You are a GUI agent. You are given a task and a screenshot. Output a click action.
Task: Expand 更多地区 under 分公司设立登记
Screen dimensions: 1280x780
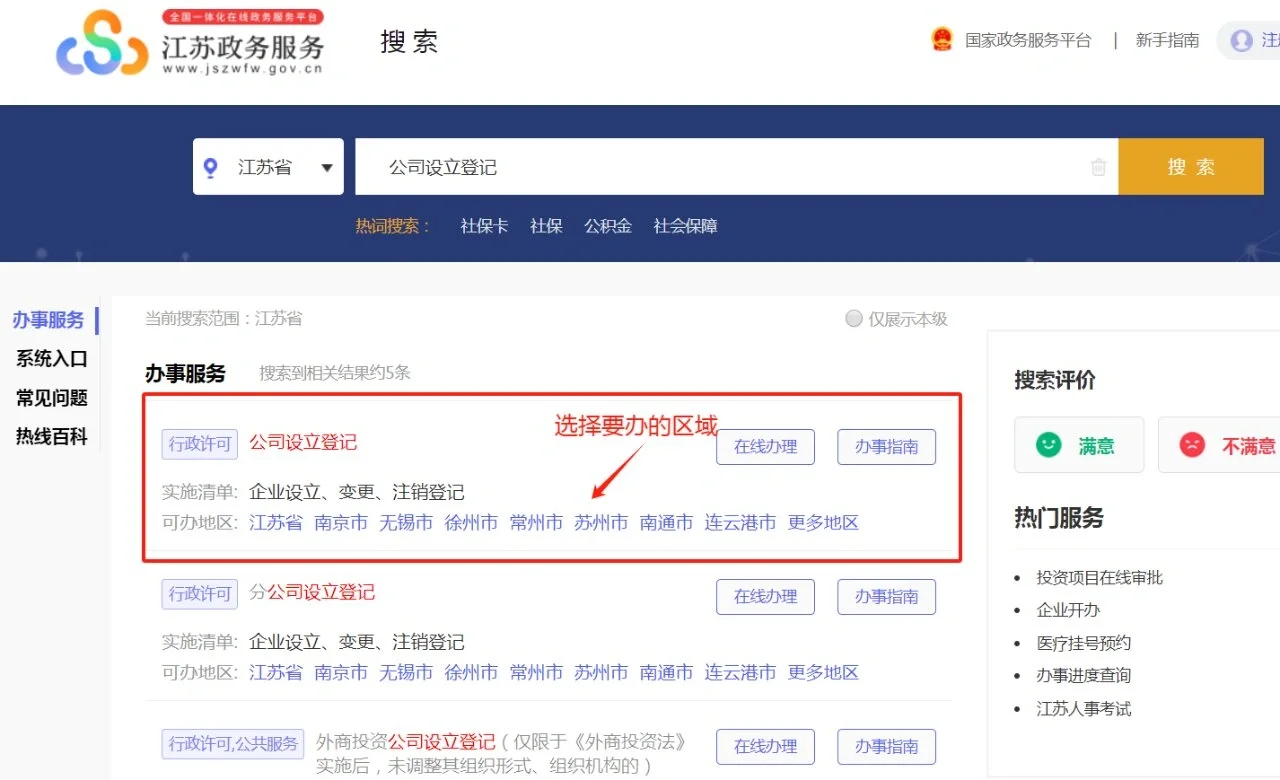coord(823,673)
